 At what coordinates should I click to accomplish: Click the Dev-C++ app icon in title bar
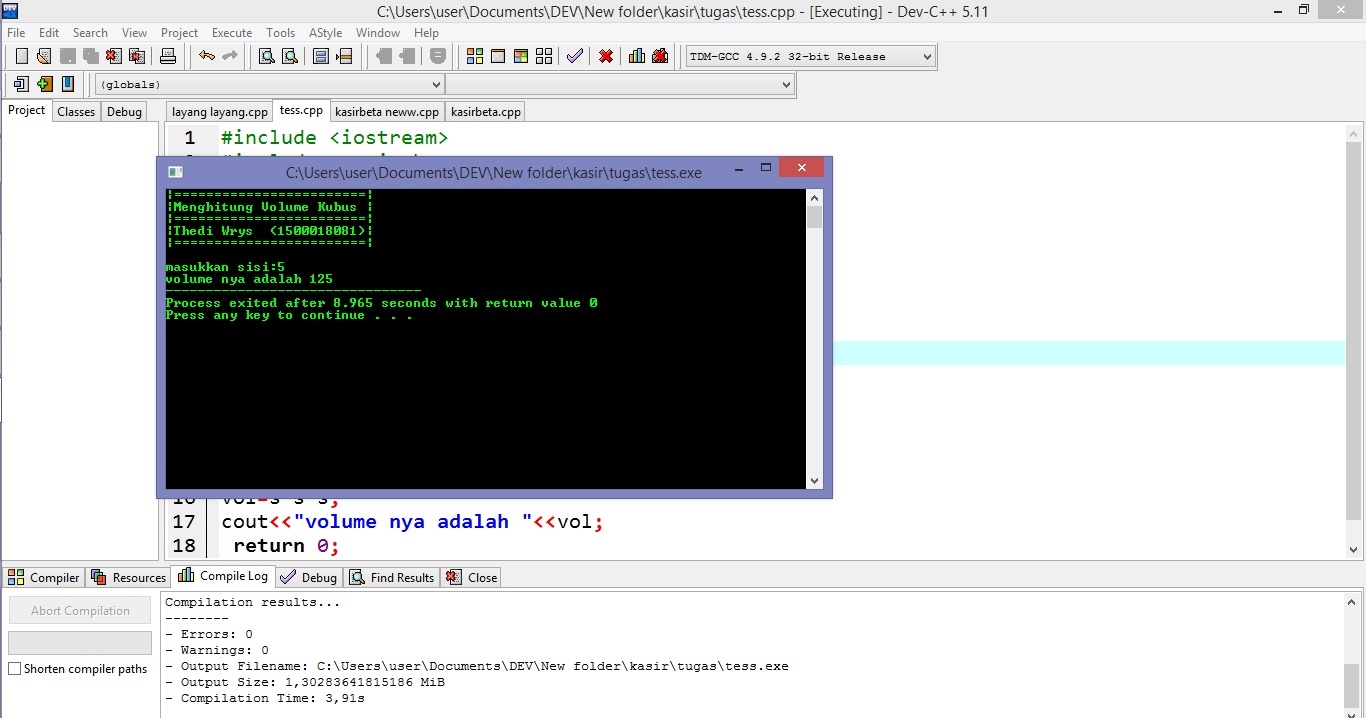click(x=10, y=10)
